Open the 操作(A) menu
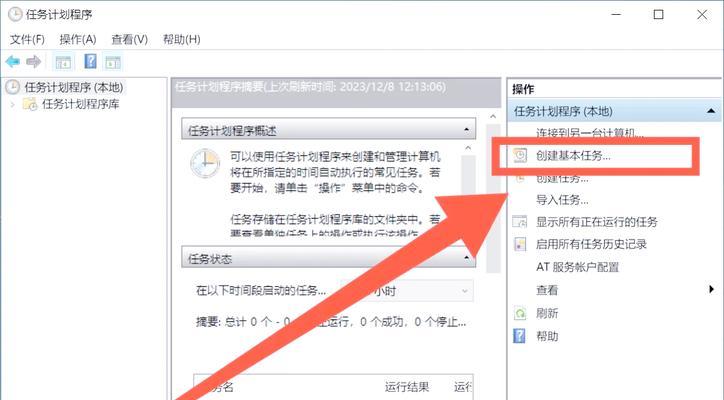The height and width of the screenshot is (400, 724). click(x=78, y=40)
